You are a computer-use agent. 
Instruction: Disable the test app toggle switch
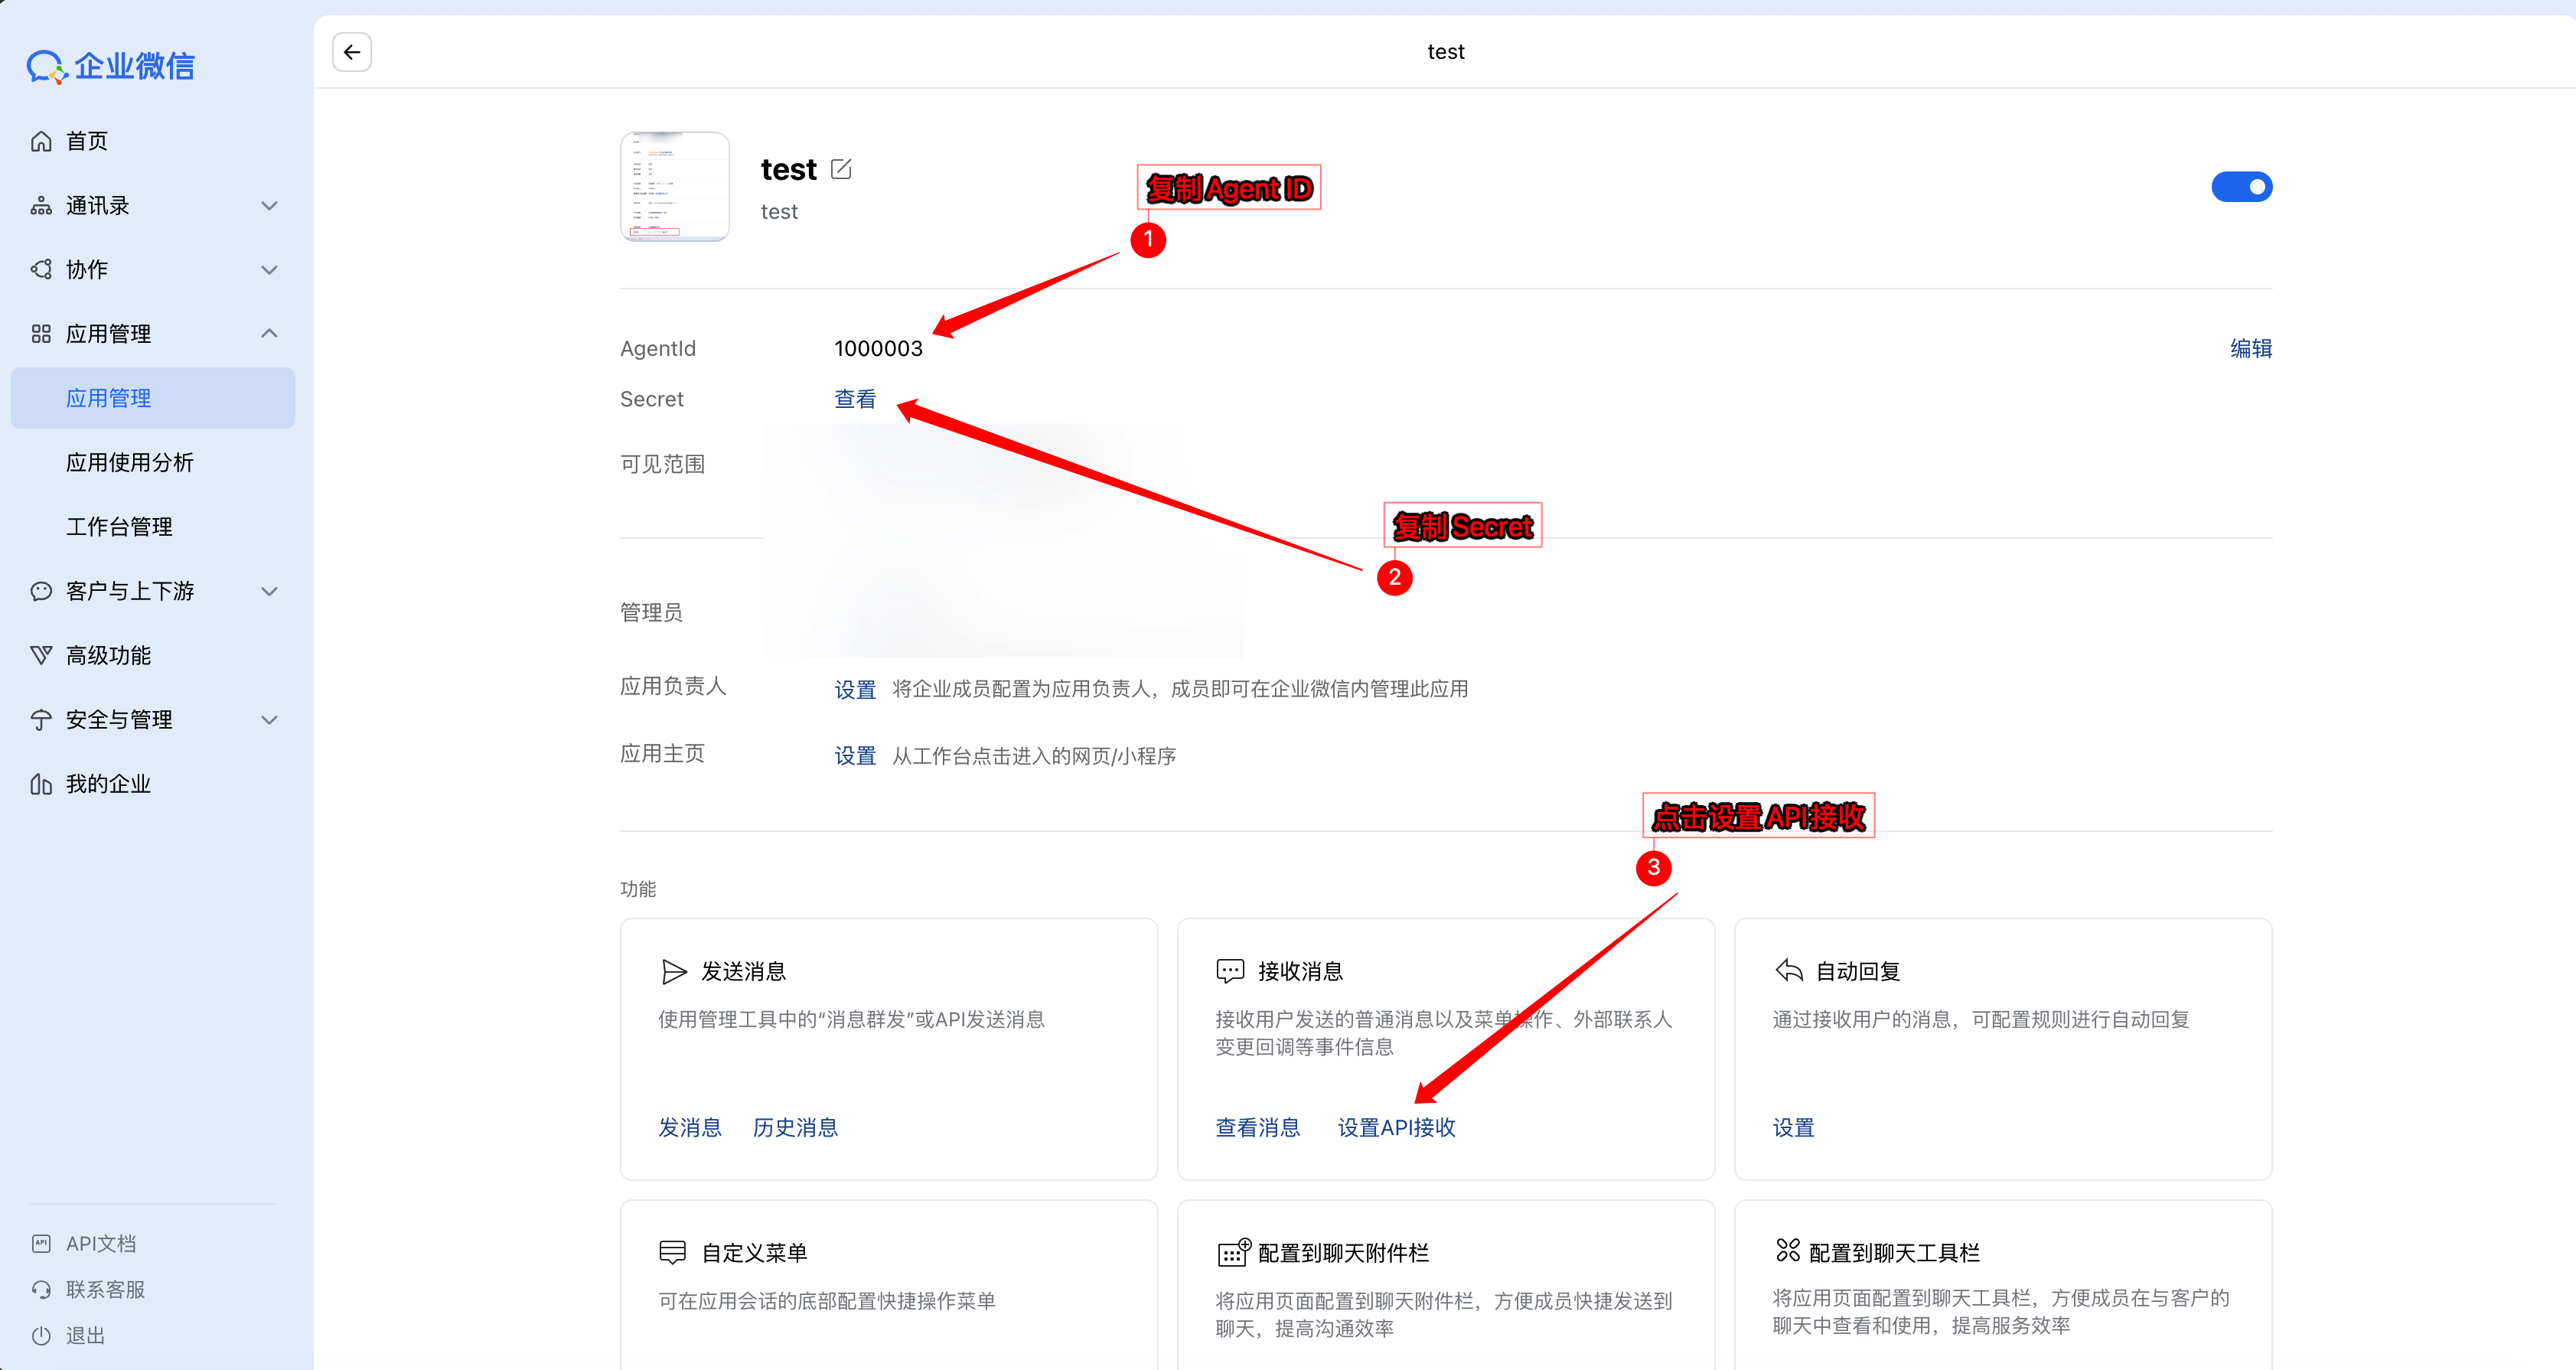pyautogui.click(x=2241, y=187)
